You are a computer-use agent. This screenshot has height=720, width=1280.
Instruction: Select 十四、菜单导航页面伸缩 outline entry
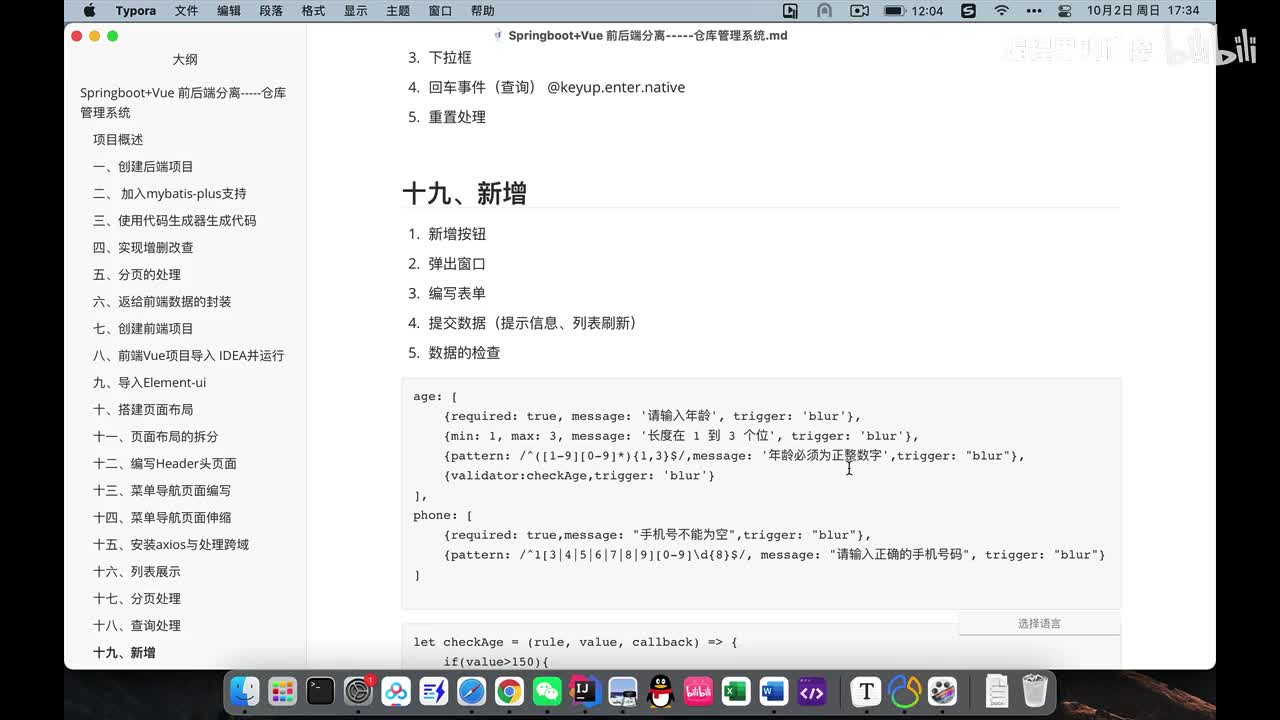162,517
